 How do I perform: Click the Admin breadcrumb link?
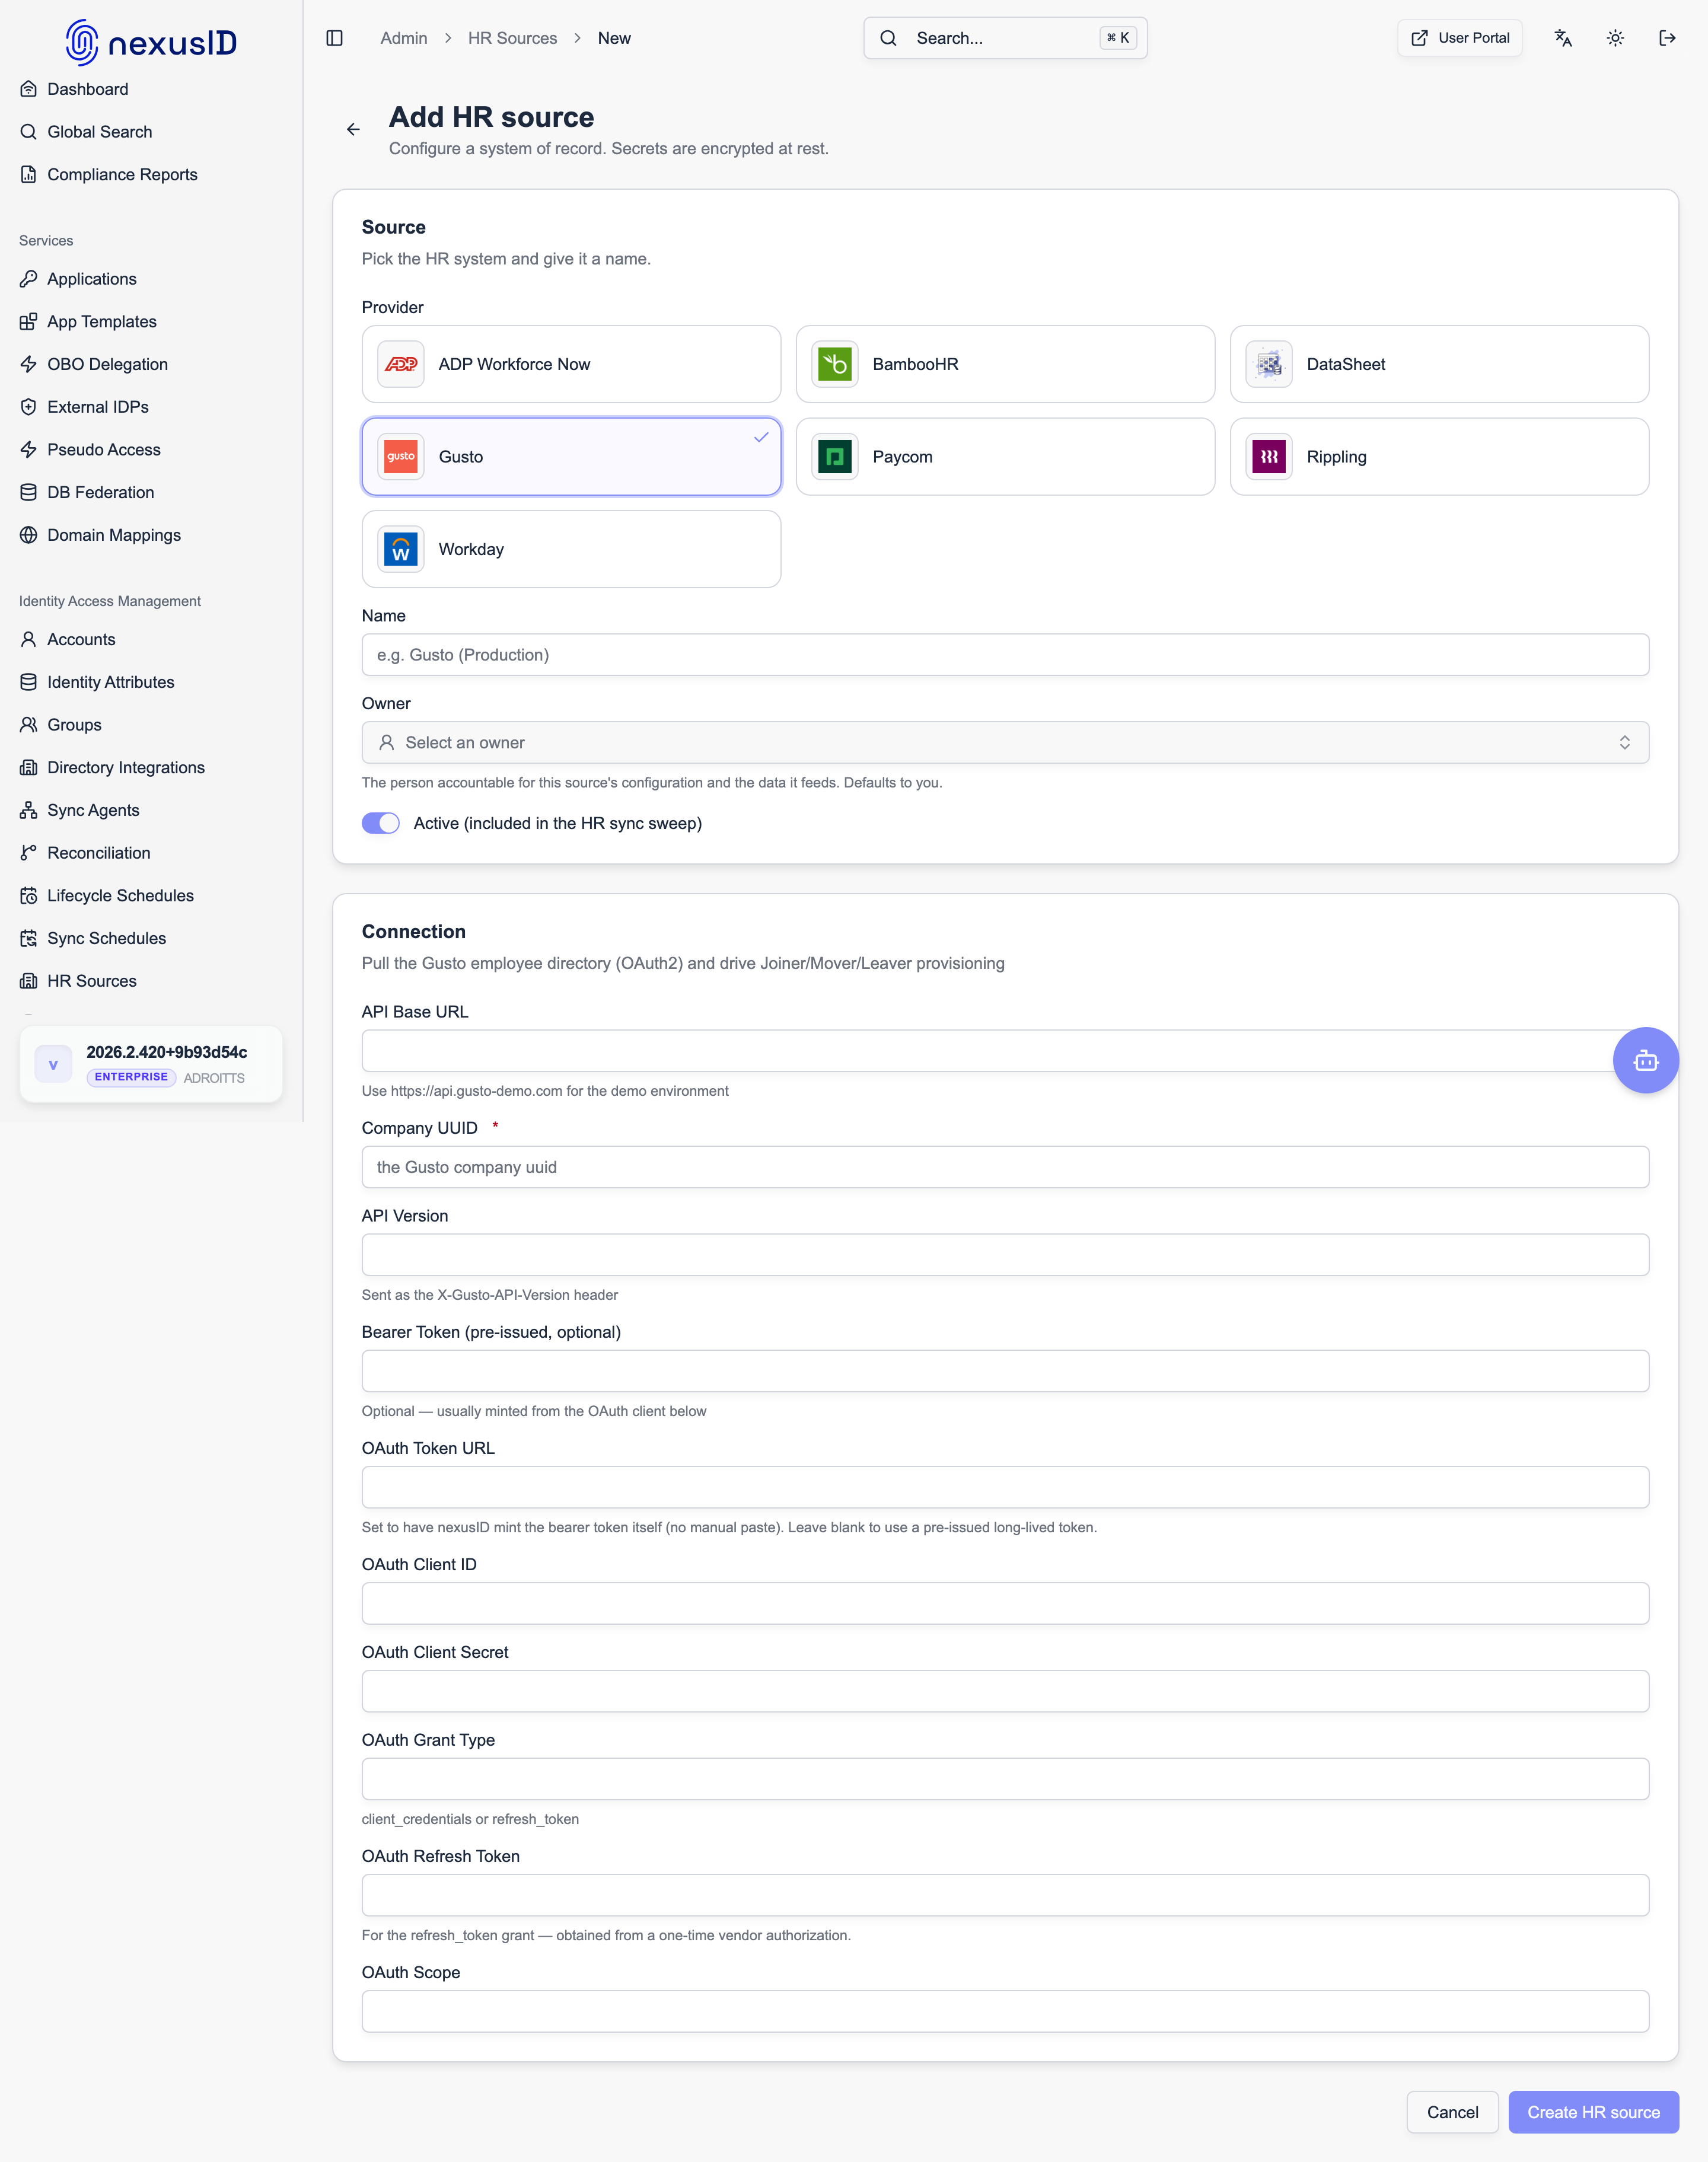tap(404, 38)
